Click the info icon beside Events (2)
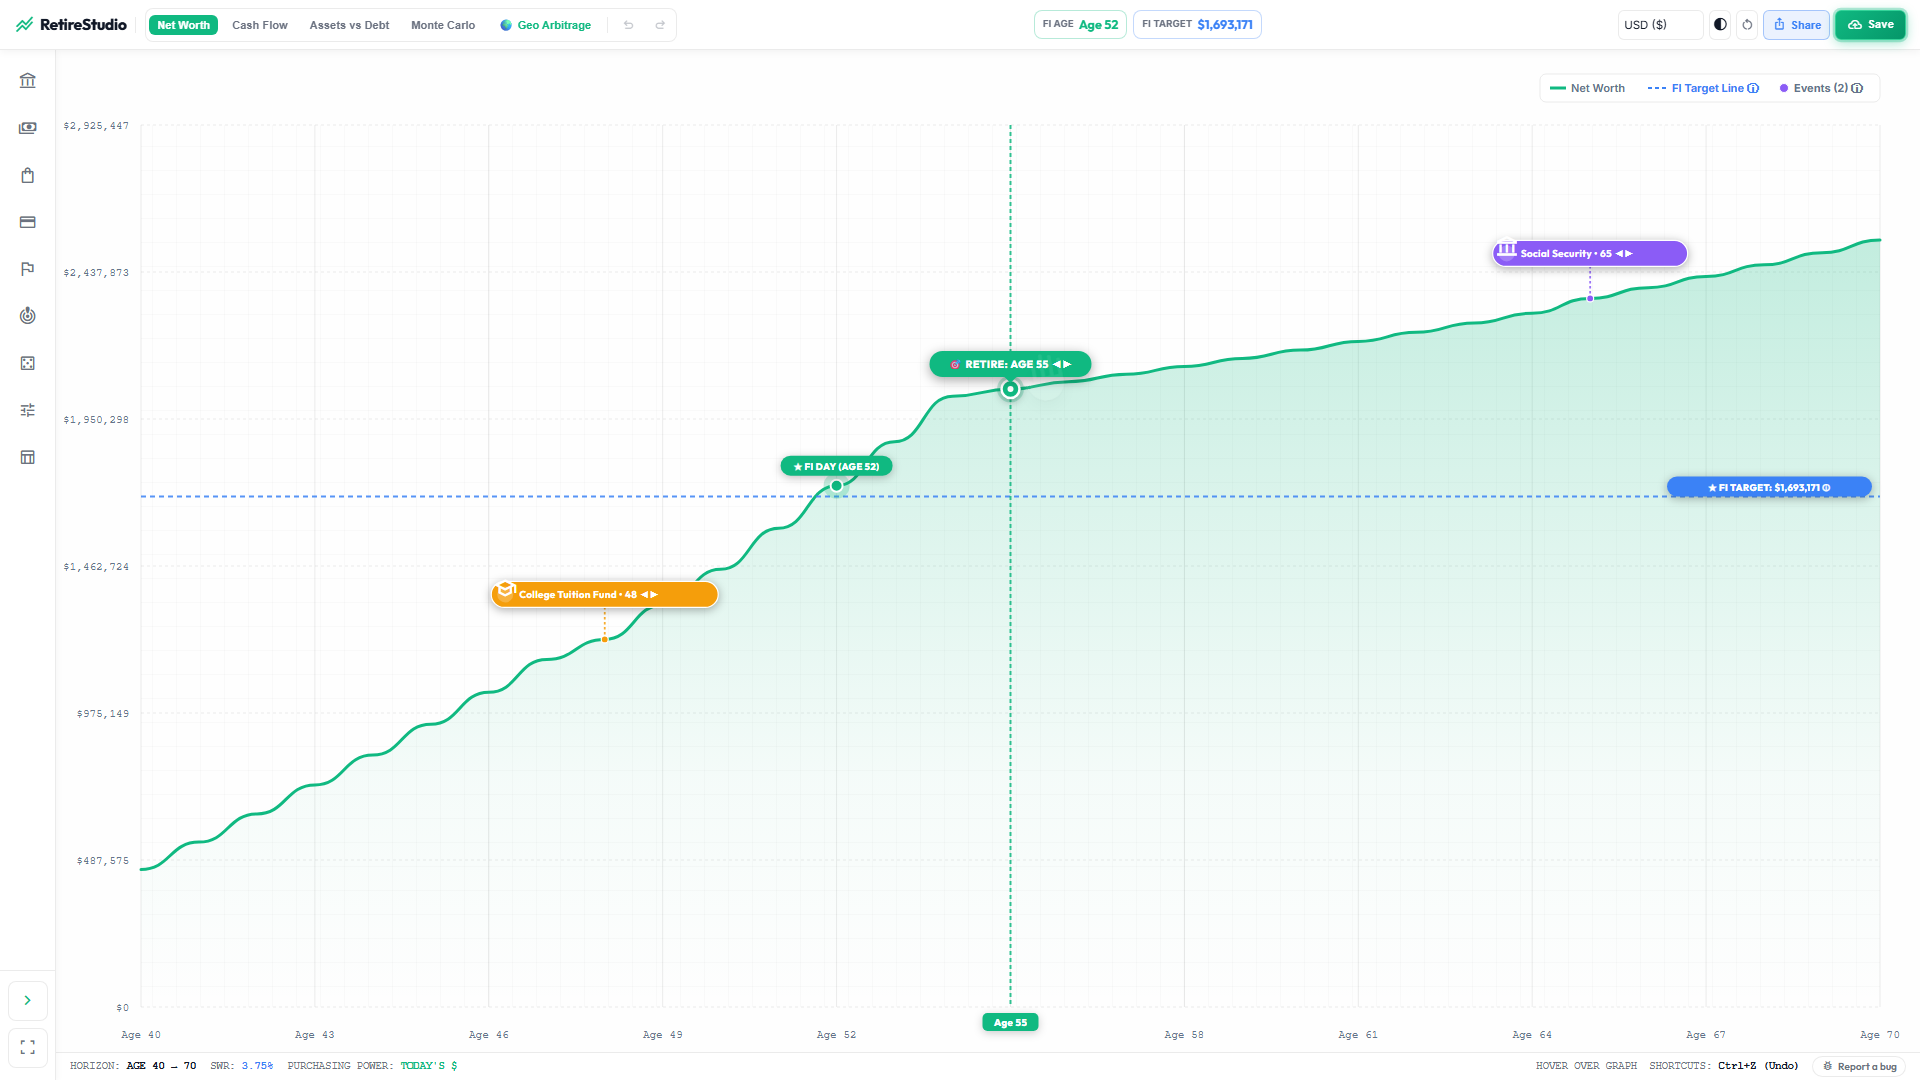The width and height of the screenshot is (1920, 1080). click(1857, 88)
